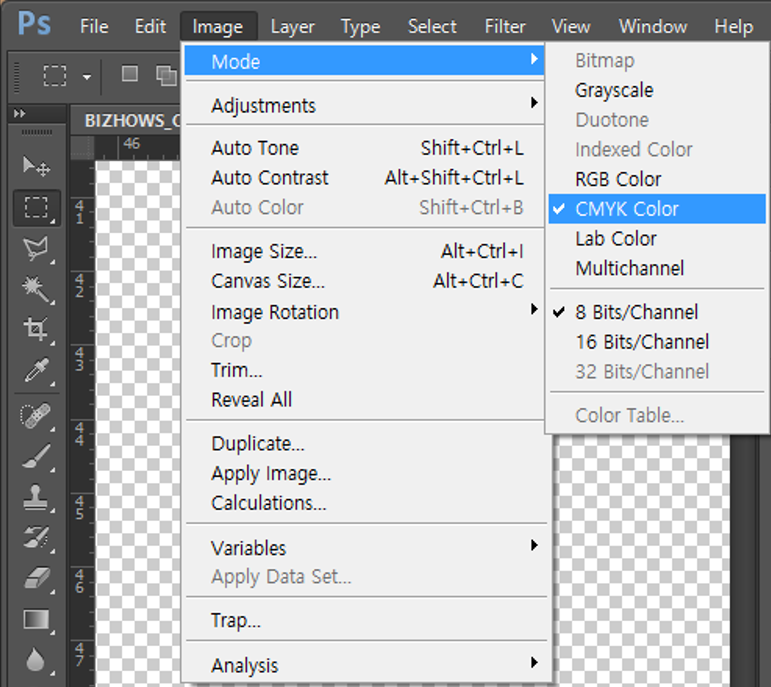Select the Healing Brush tool

point(36,416)
